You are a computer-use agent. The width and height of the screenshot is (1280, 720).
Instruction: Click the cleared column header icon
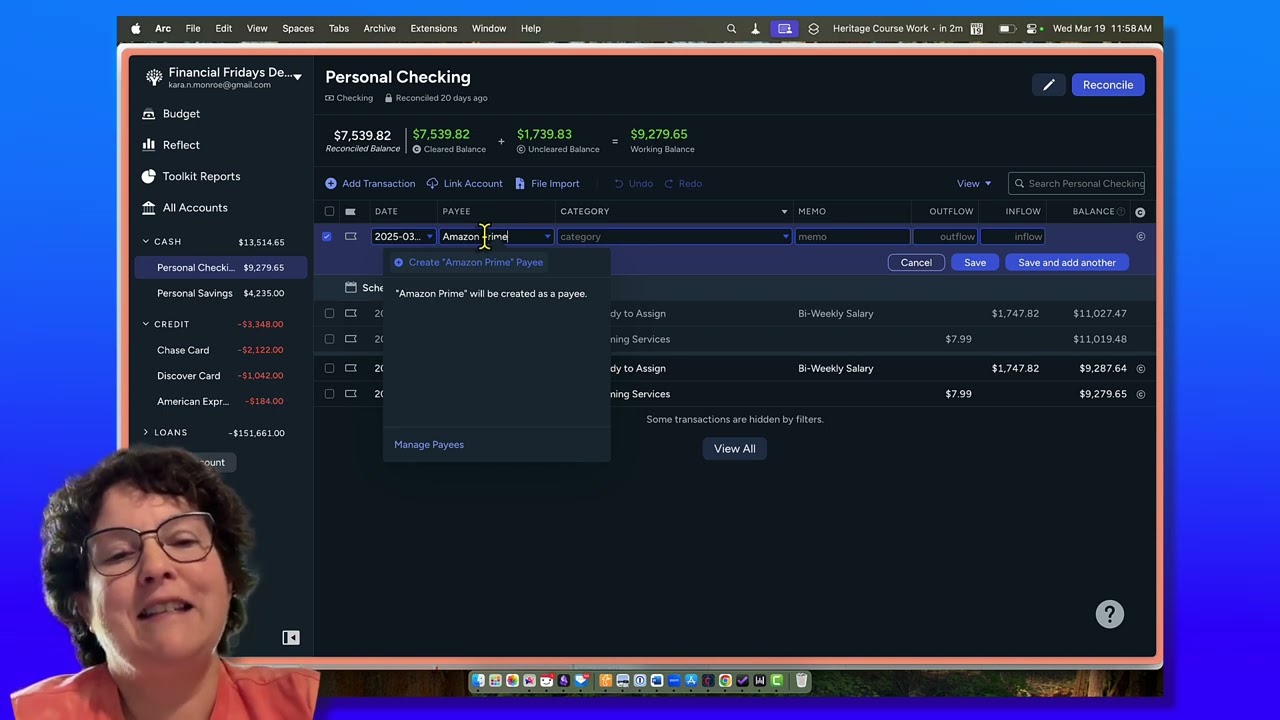1140,212
